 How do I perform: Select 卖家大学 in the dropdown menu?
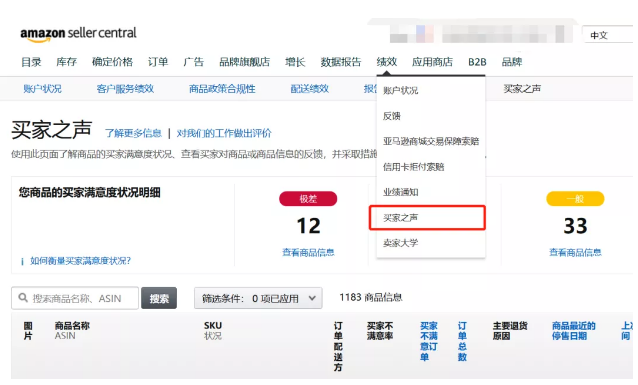[x=431, y=243]
